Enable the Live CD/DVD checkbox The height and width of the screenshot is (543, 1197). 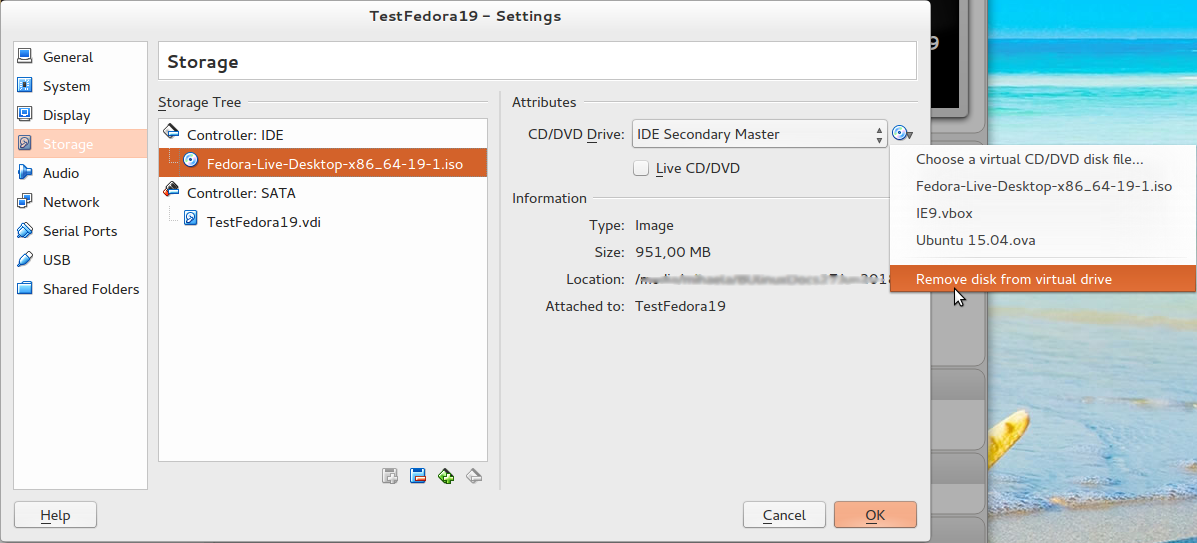(x=641, y=168)
